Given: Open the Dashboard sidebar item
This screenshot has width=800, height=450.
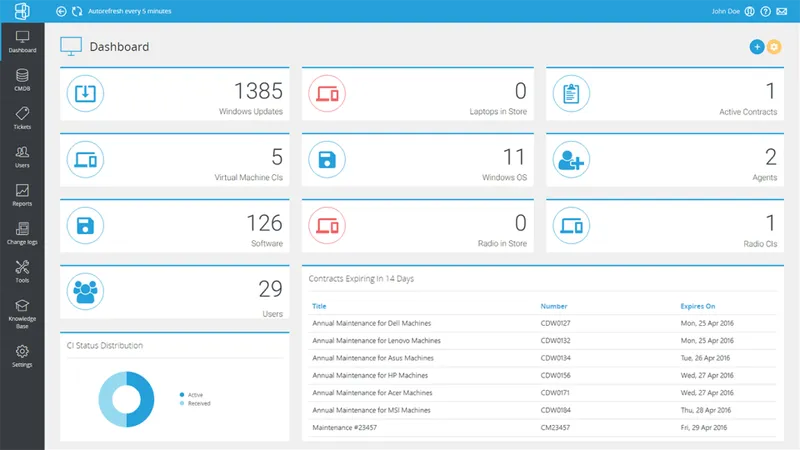Looking at the screenshot, I should pyautogui.click(x=22, y=42).
